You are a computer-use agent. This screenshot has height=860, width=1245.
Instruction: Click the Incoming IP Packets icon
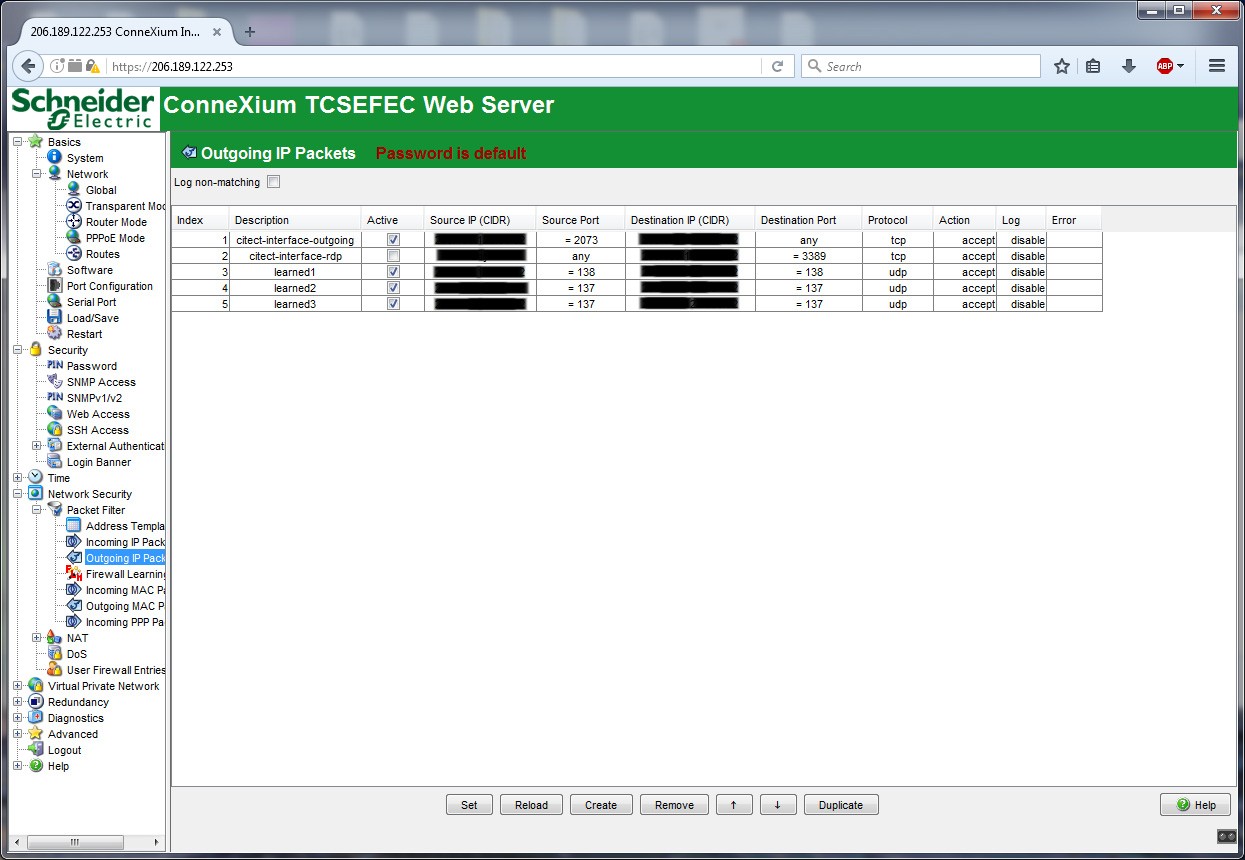tap(74, 542)
